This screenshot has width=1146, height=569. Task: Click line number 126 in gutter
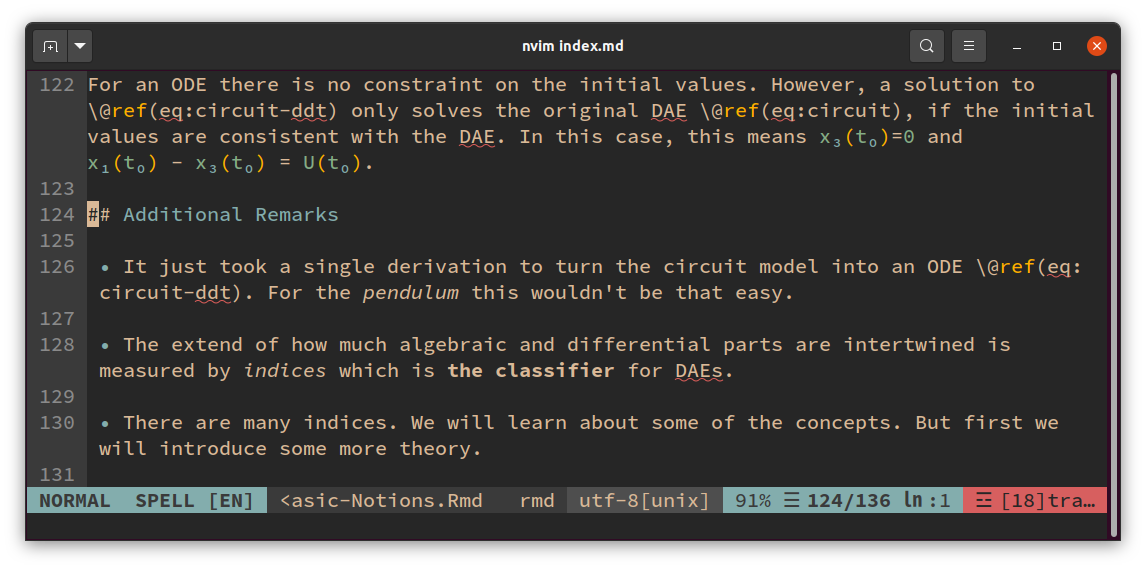pos(57,267)
